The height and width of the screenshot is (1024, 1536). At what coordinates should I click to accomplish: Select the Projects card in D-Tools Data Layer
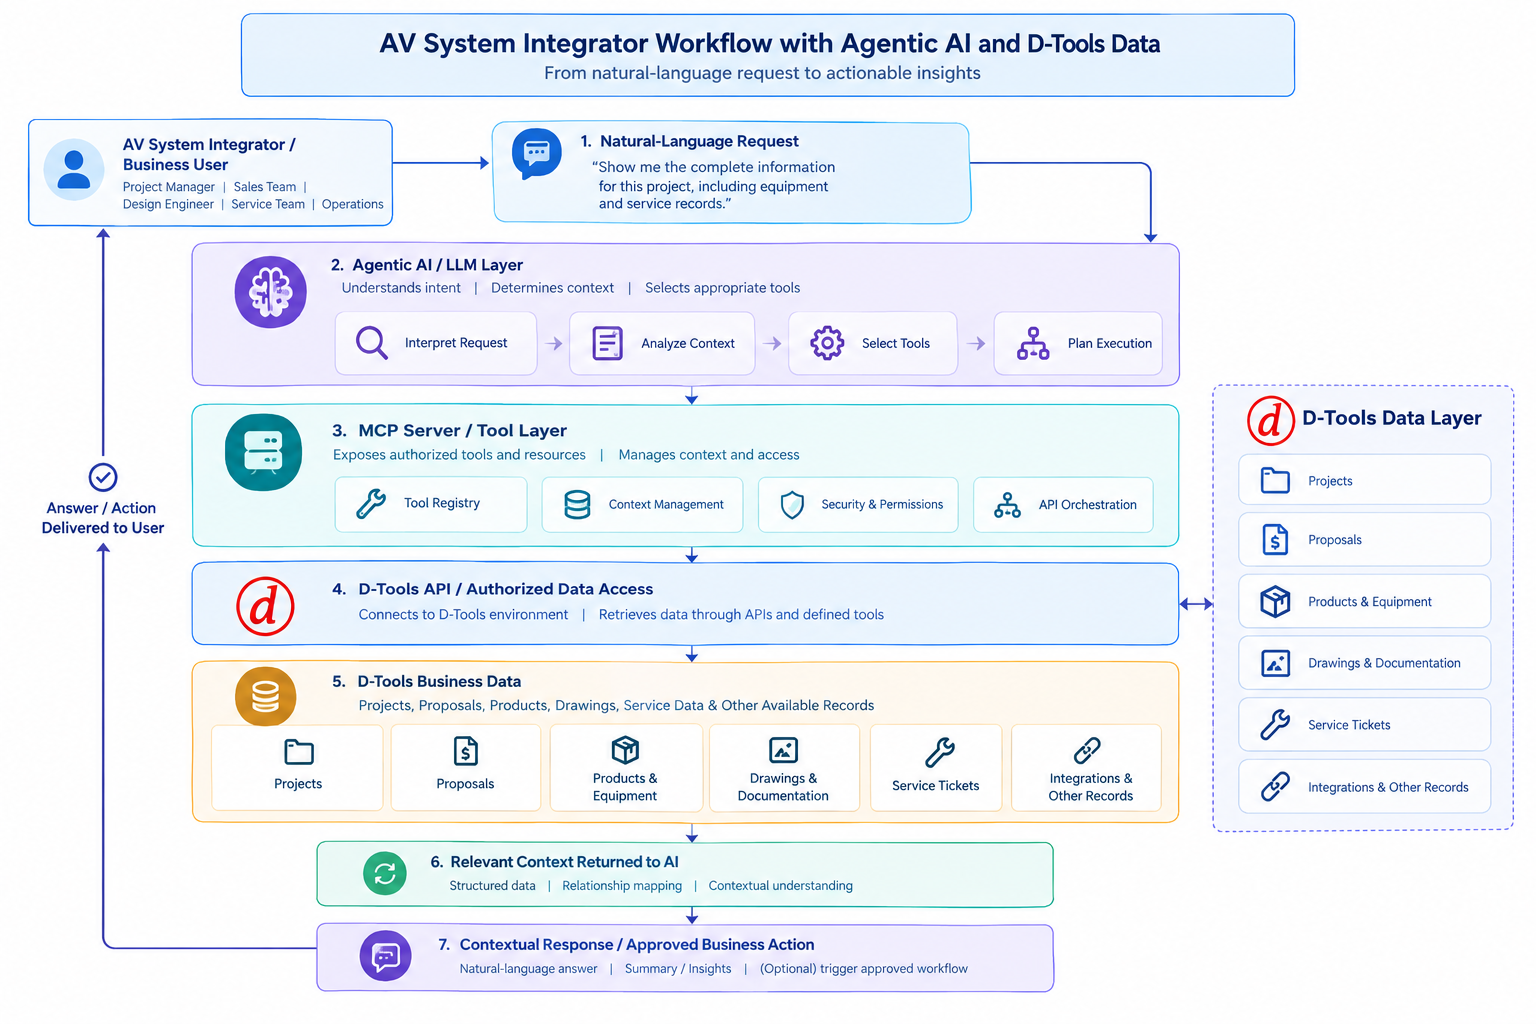(1364, 480)
